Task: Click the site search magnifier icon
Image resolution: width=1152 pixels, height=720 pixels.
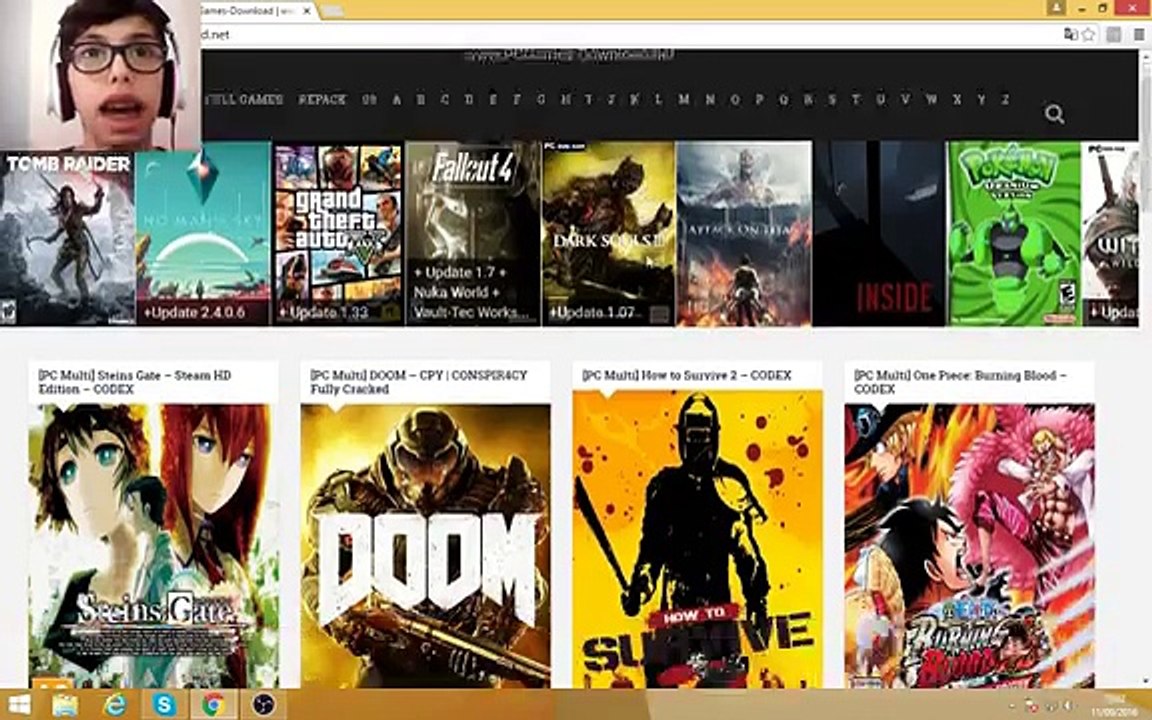Action: point(1054,114)
